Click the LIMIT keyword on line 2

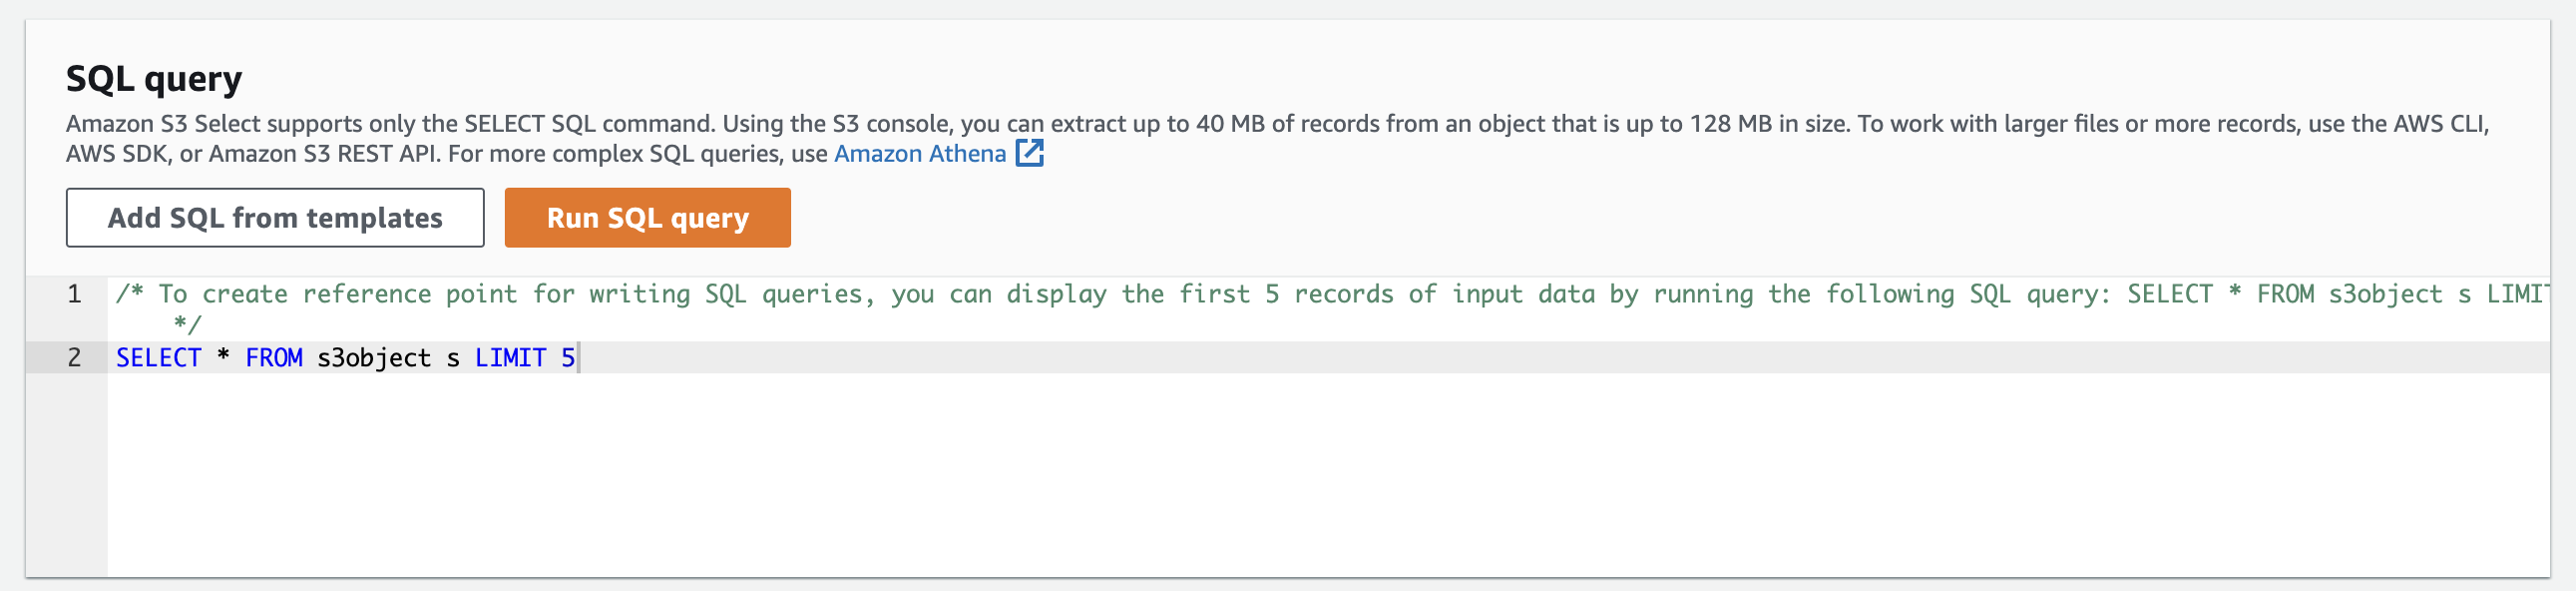coord(510,358)
